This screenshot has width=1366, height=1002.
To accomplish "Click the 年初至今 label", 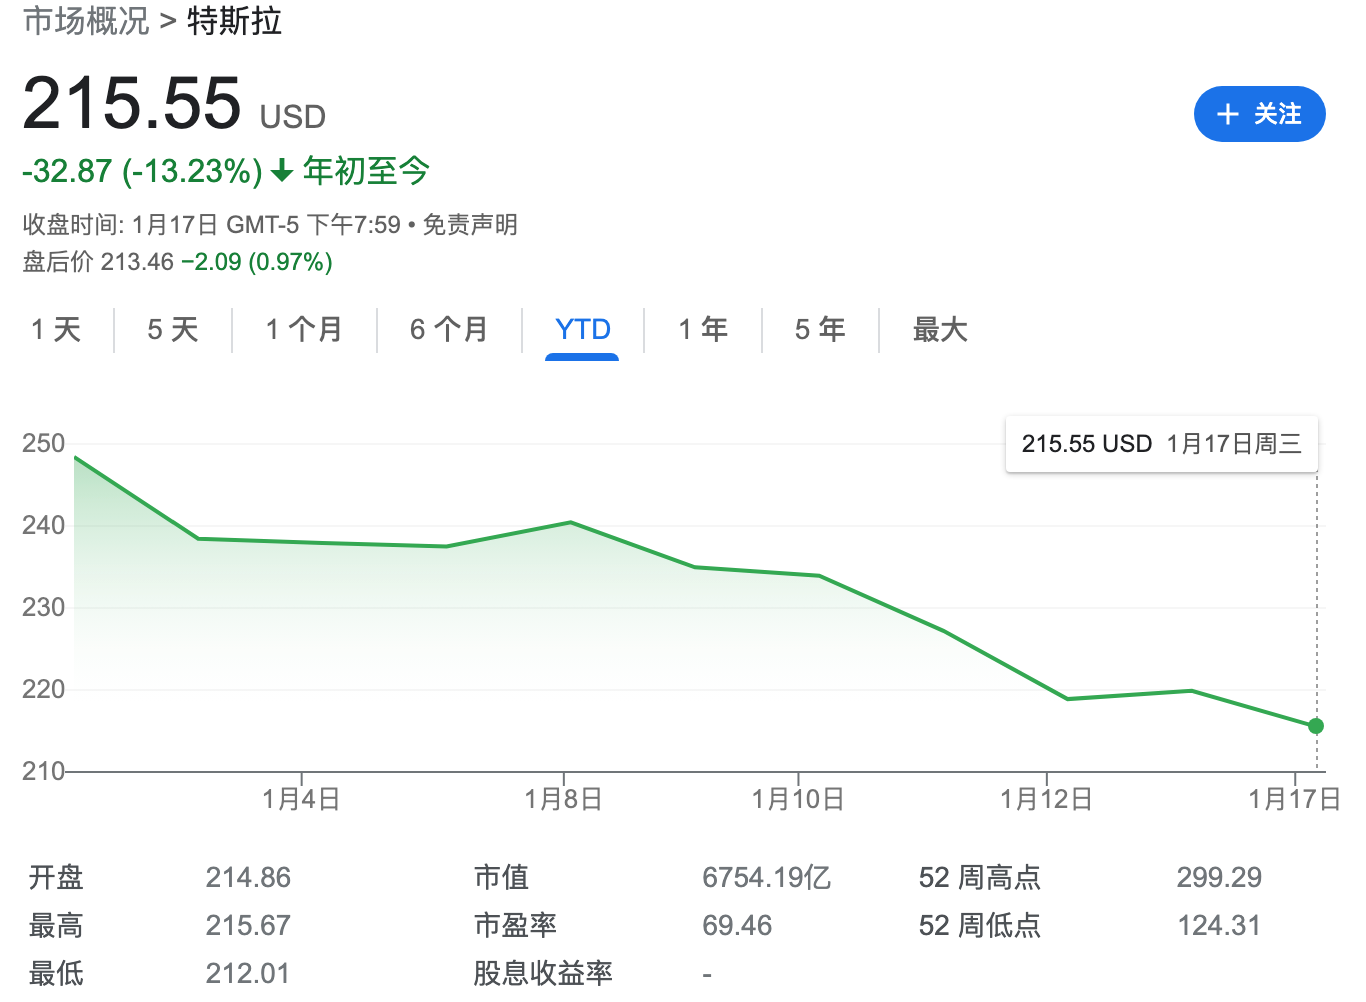I will (366, 171).
